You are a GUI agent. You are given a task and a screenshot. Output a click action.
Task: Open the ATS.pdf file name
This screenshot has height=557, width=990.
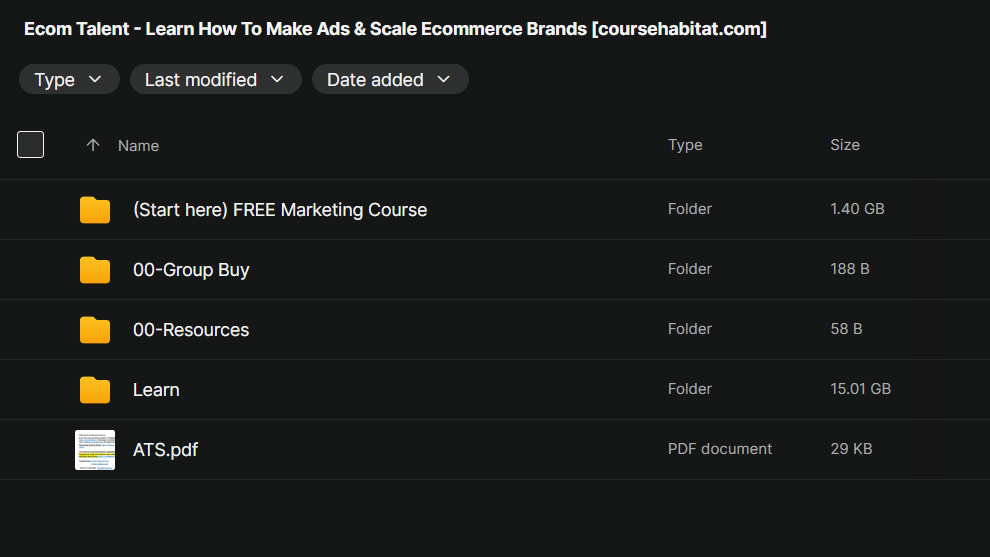[165, 450]
